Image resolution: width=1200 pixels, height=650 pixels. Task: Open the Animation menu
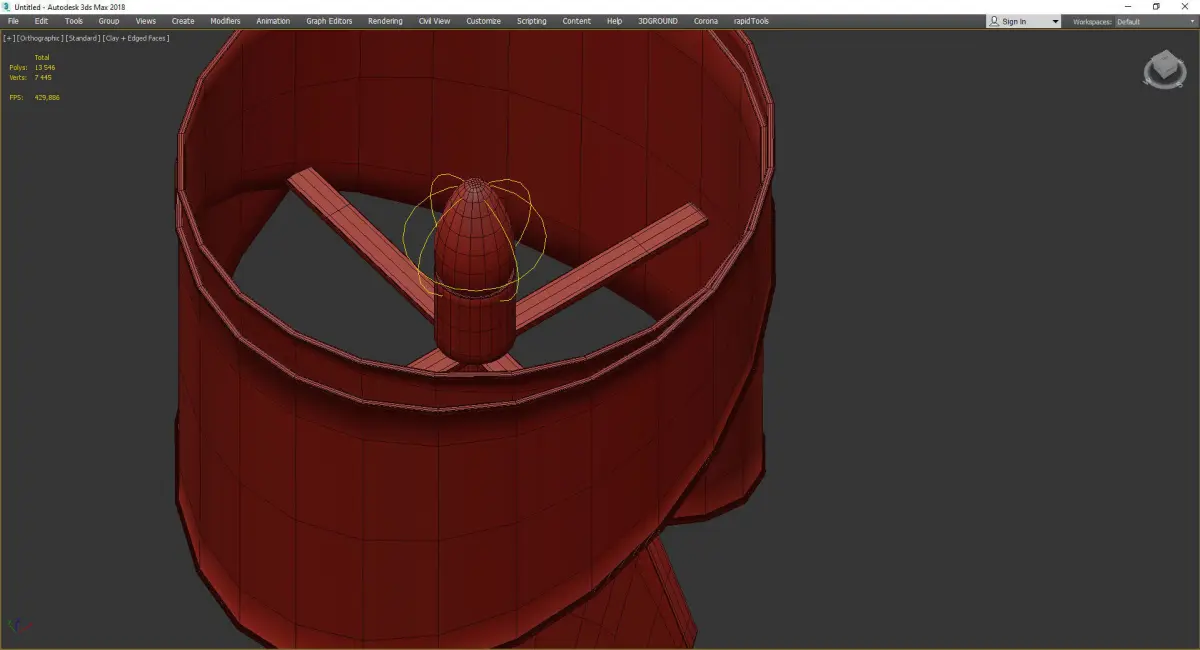(x=273, y=21)
